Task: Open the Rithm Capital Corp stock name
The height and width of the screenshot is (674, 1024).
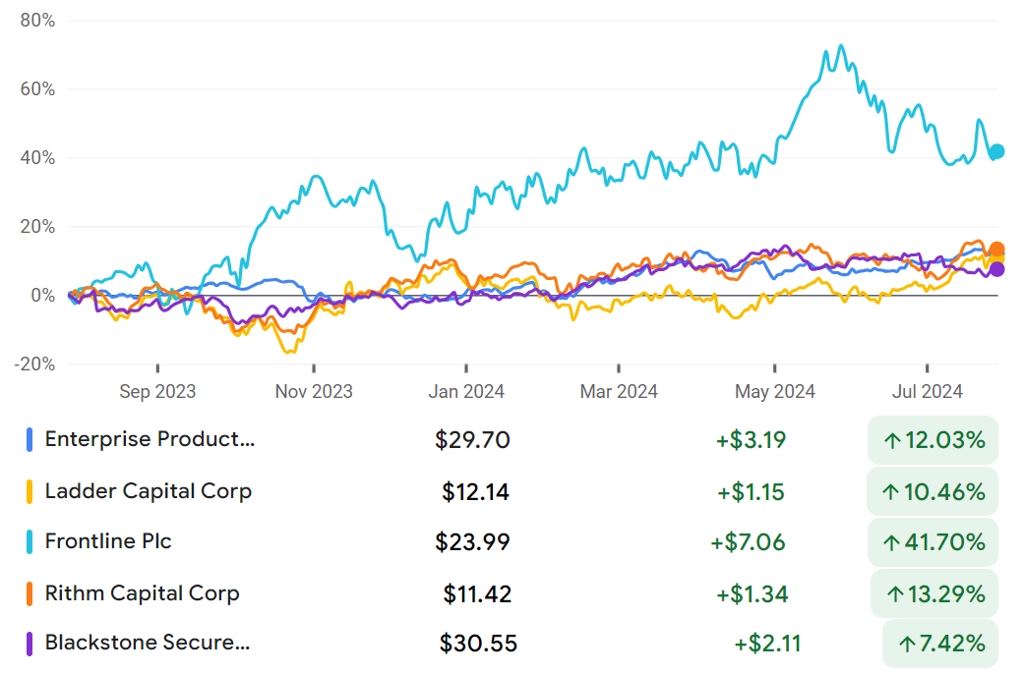Action: [142, 594]
